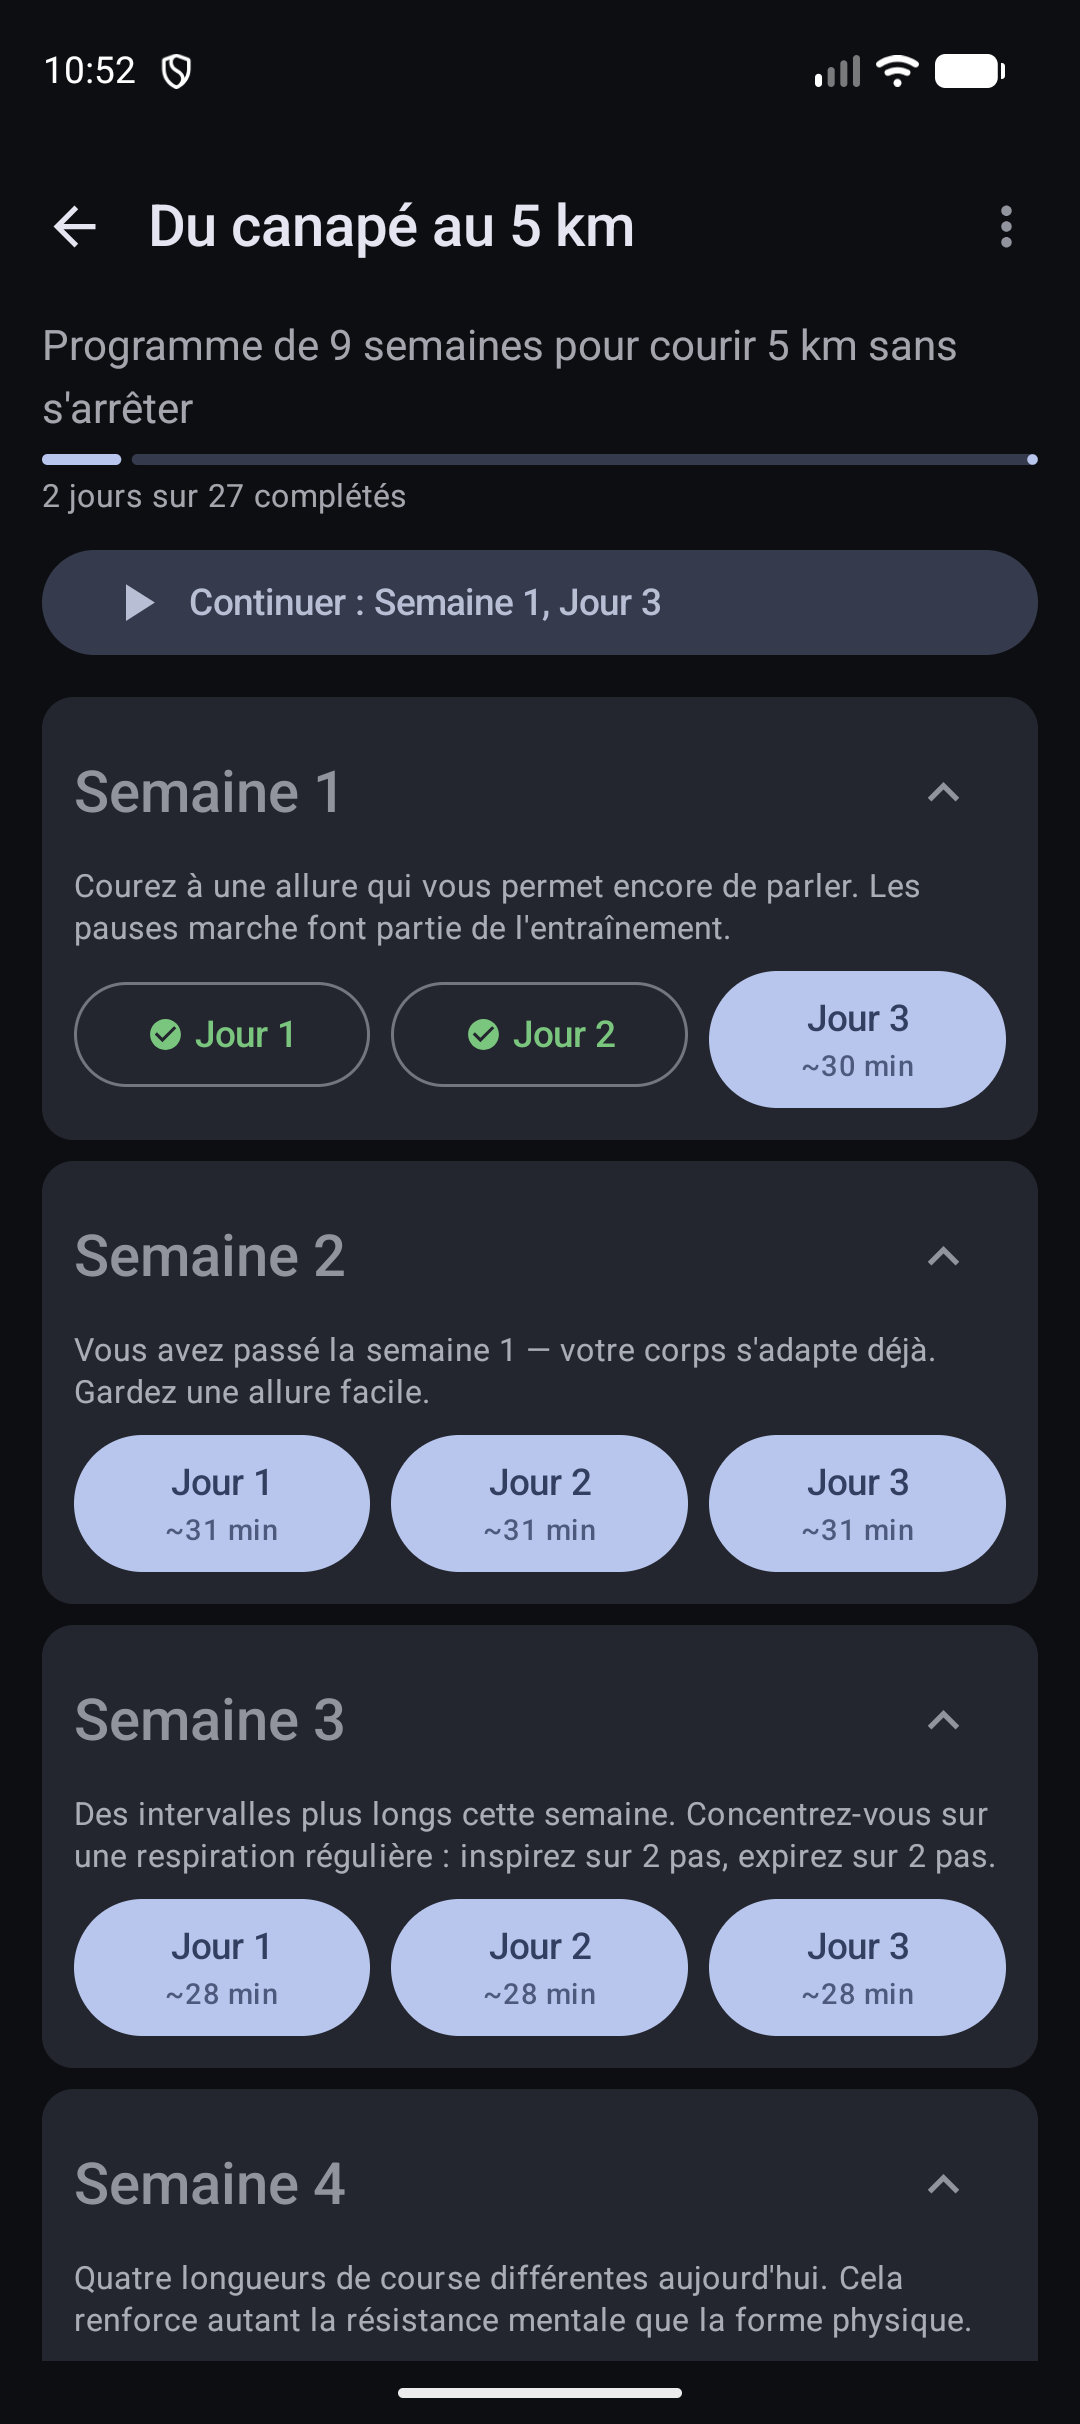The height and width of the screenshot is (2424, 1080).
Task: Click the program progress bar
Action: (x=540, y=460)
